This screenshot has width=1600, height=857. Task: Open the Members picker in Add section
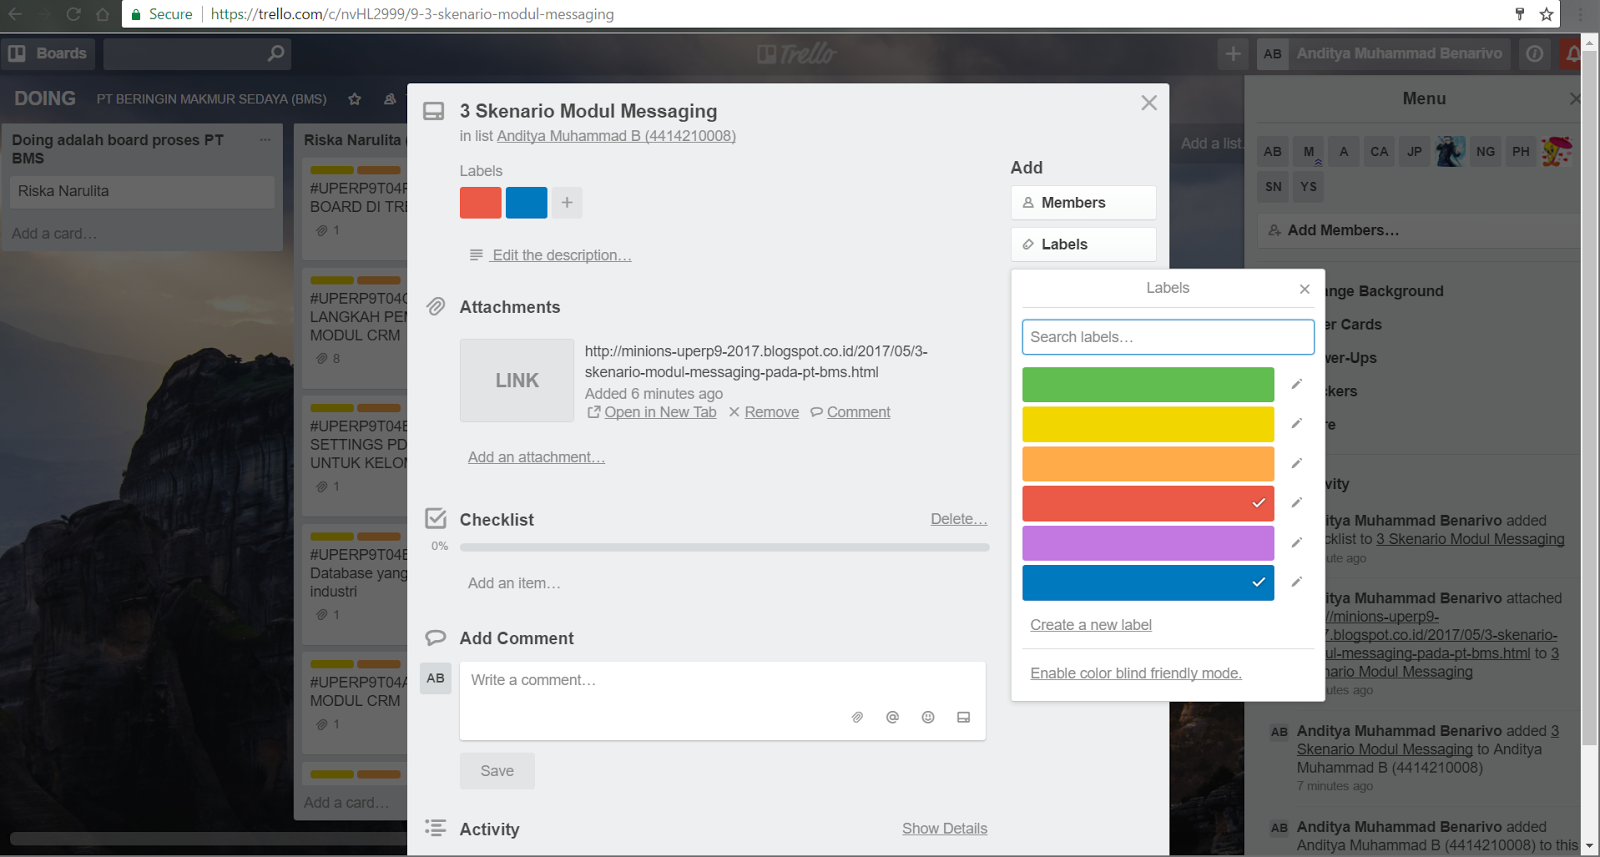[x=1083, y=203]
